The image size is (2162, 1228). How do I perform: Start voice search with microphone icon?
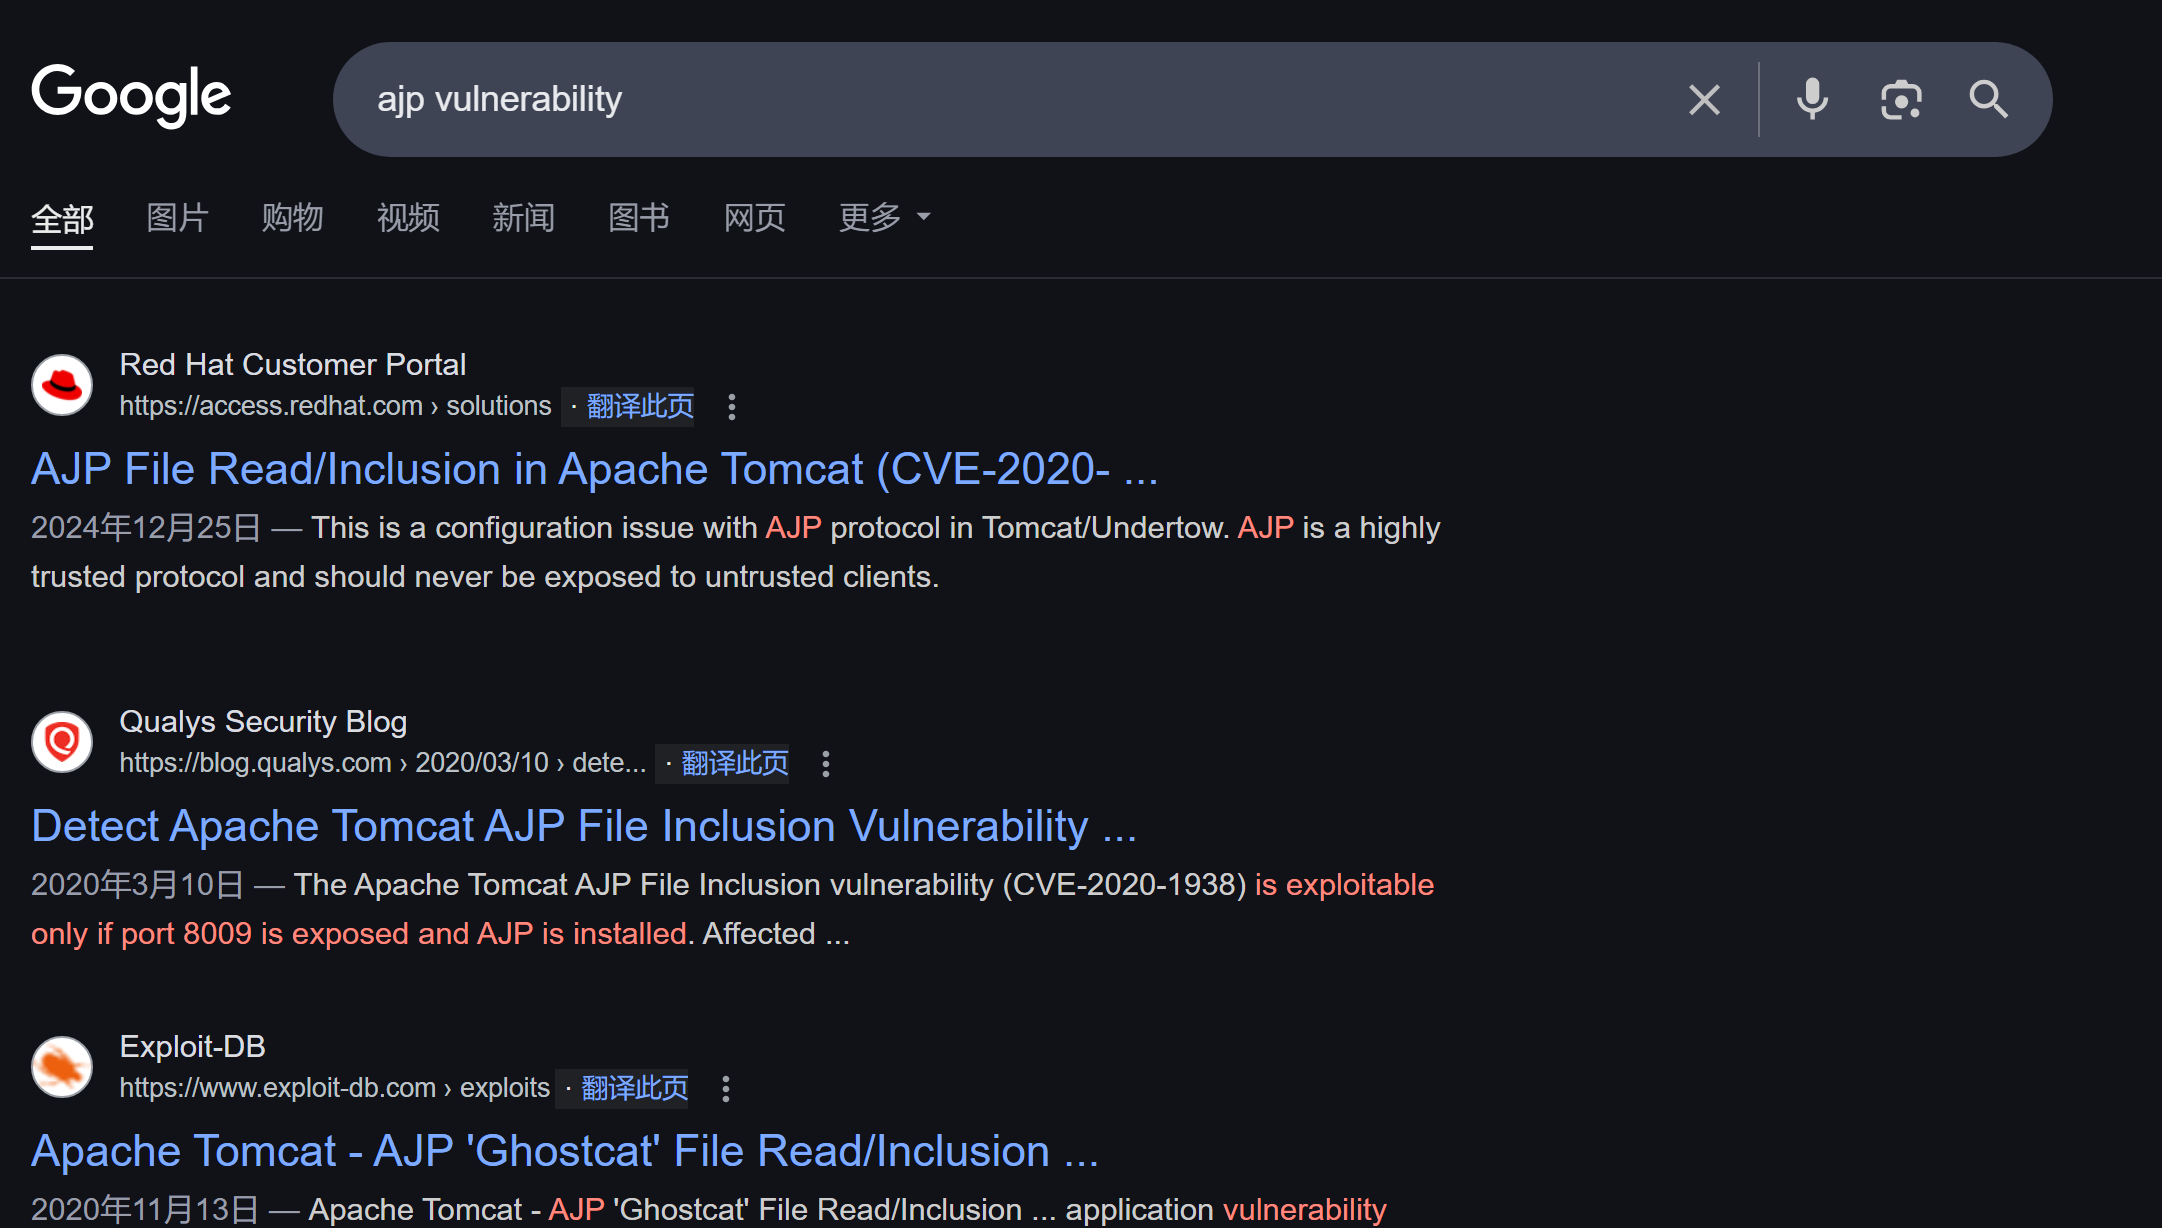coord(1812,99)
